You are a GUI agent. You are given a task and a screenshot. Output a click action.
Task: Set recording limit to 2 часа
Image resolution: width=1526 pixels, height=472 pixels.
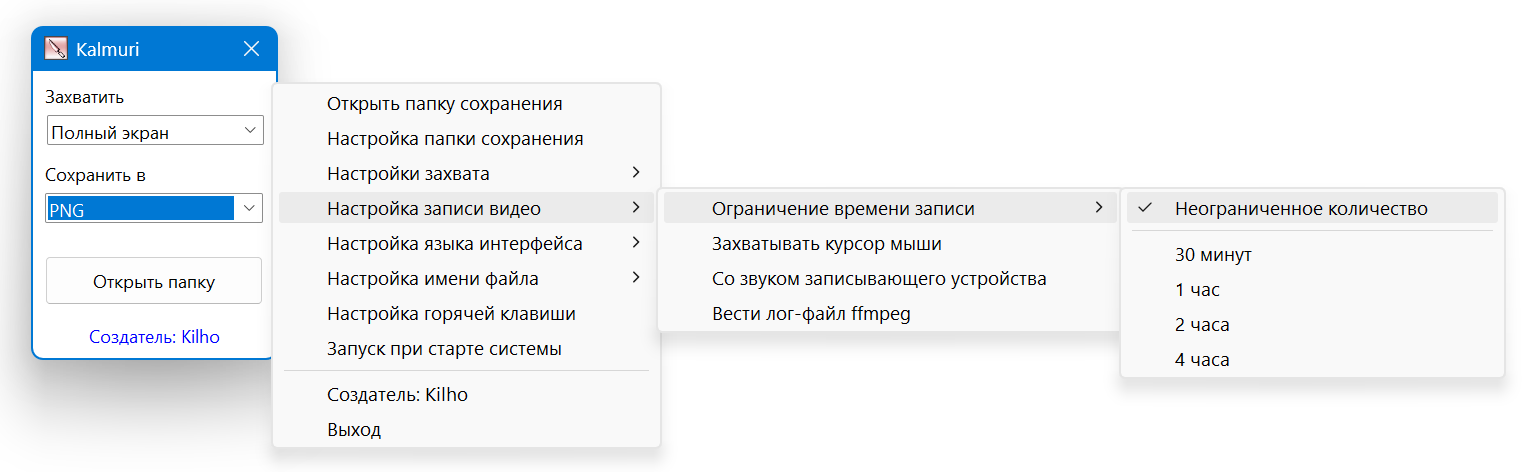coord(1202,325)
